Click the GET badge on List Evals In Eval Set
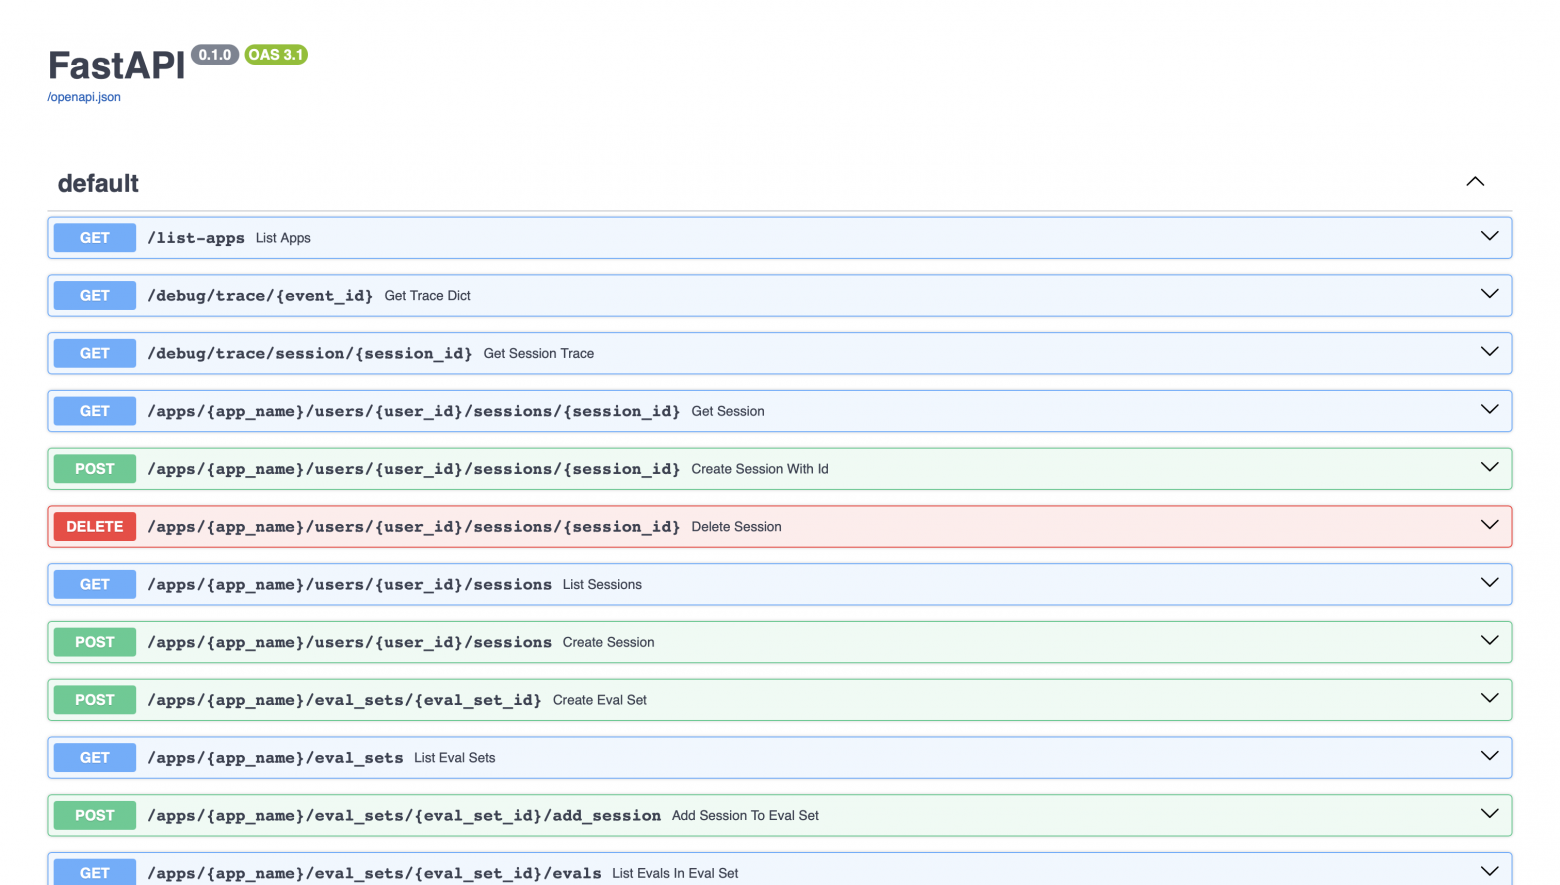Image resolution: width=1560 pixels, height=885 pixels. pyautogui.click(x=93, y=872)
